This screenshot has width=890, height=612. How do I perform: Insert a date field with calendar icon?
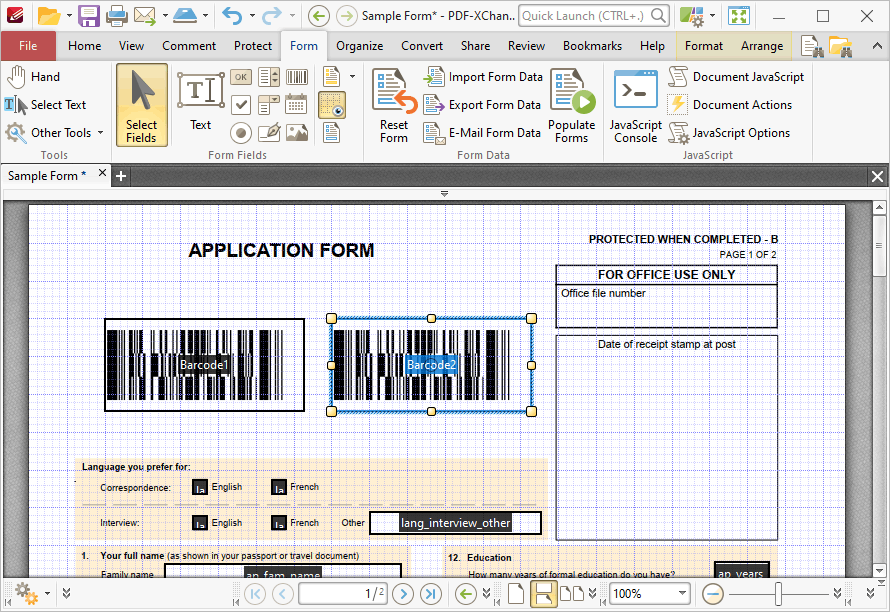[296, 105]
